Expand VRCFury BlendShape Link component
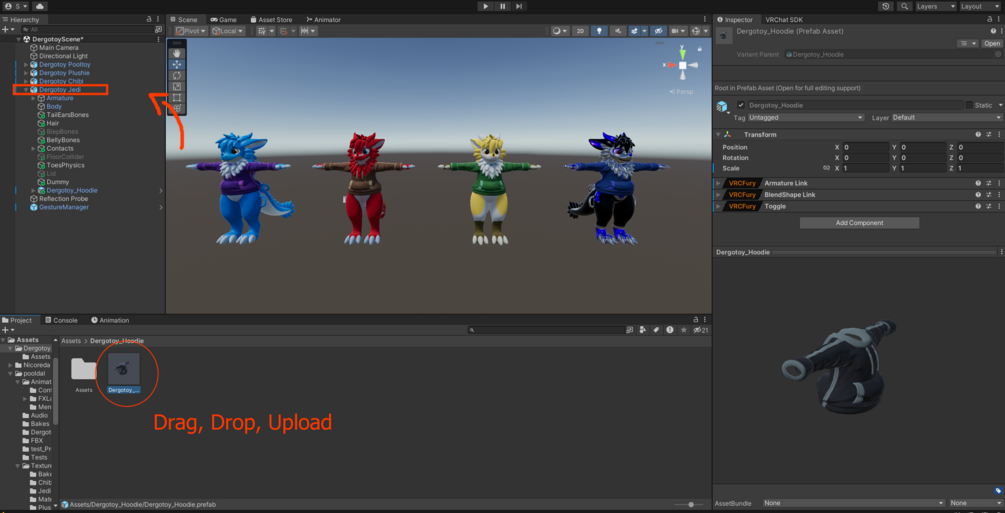 718,194
